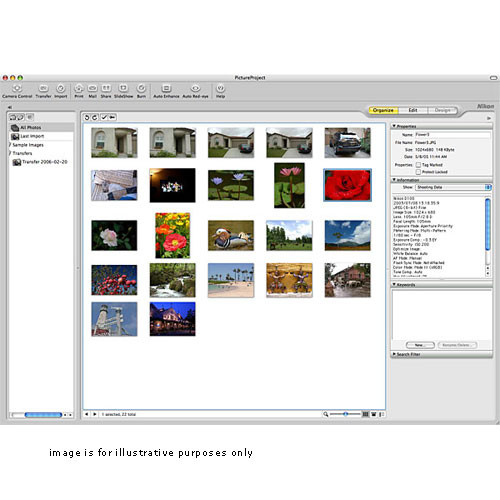Viewport: 500px width, 500px height.
Task: Switch to the Organize tab
Action: click(x=383, y=110)
